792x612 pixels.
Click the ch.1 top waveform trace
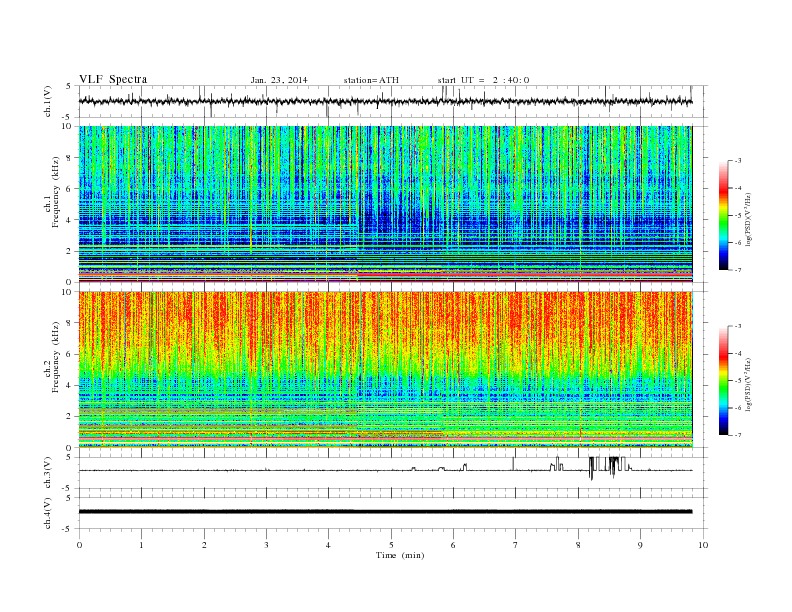[385, 101]
